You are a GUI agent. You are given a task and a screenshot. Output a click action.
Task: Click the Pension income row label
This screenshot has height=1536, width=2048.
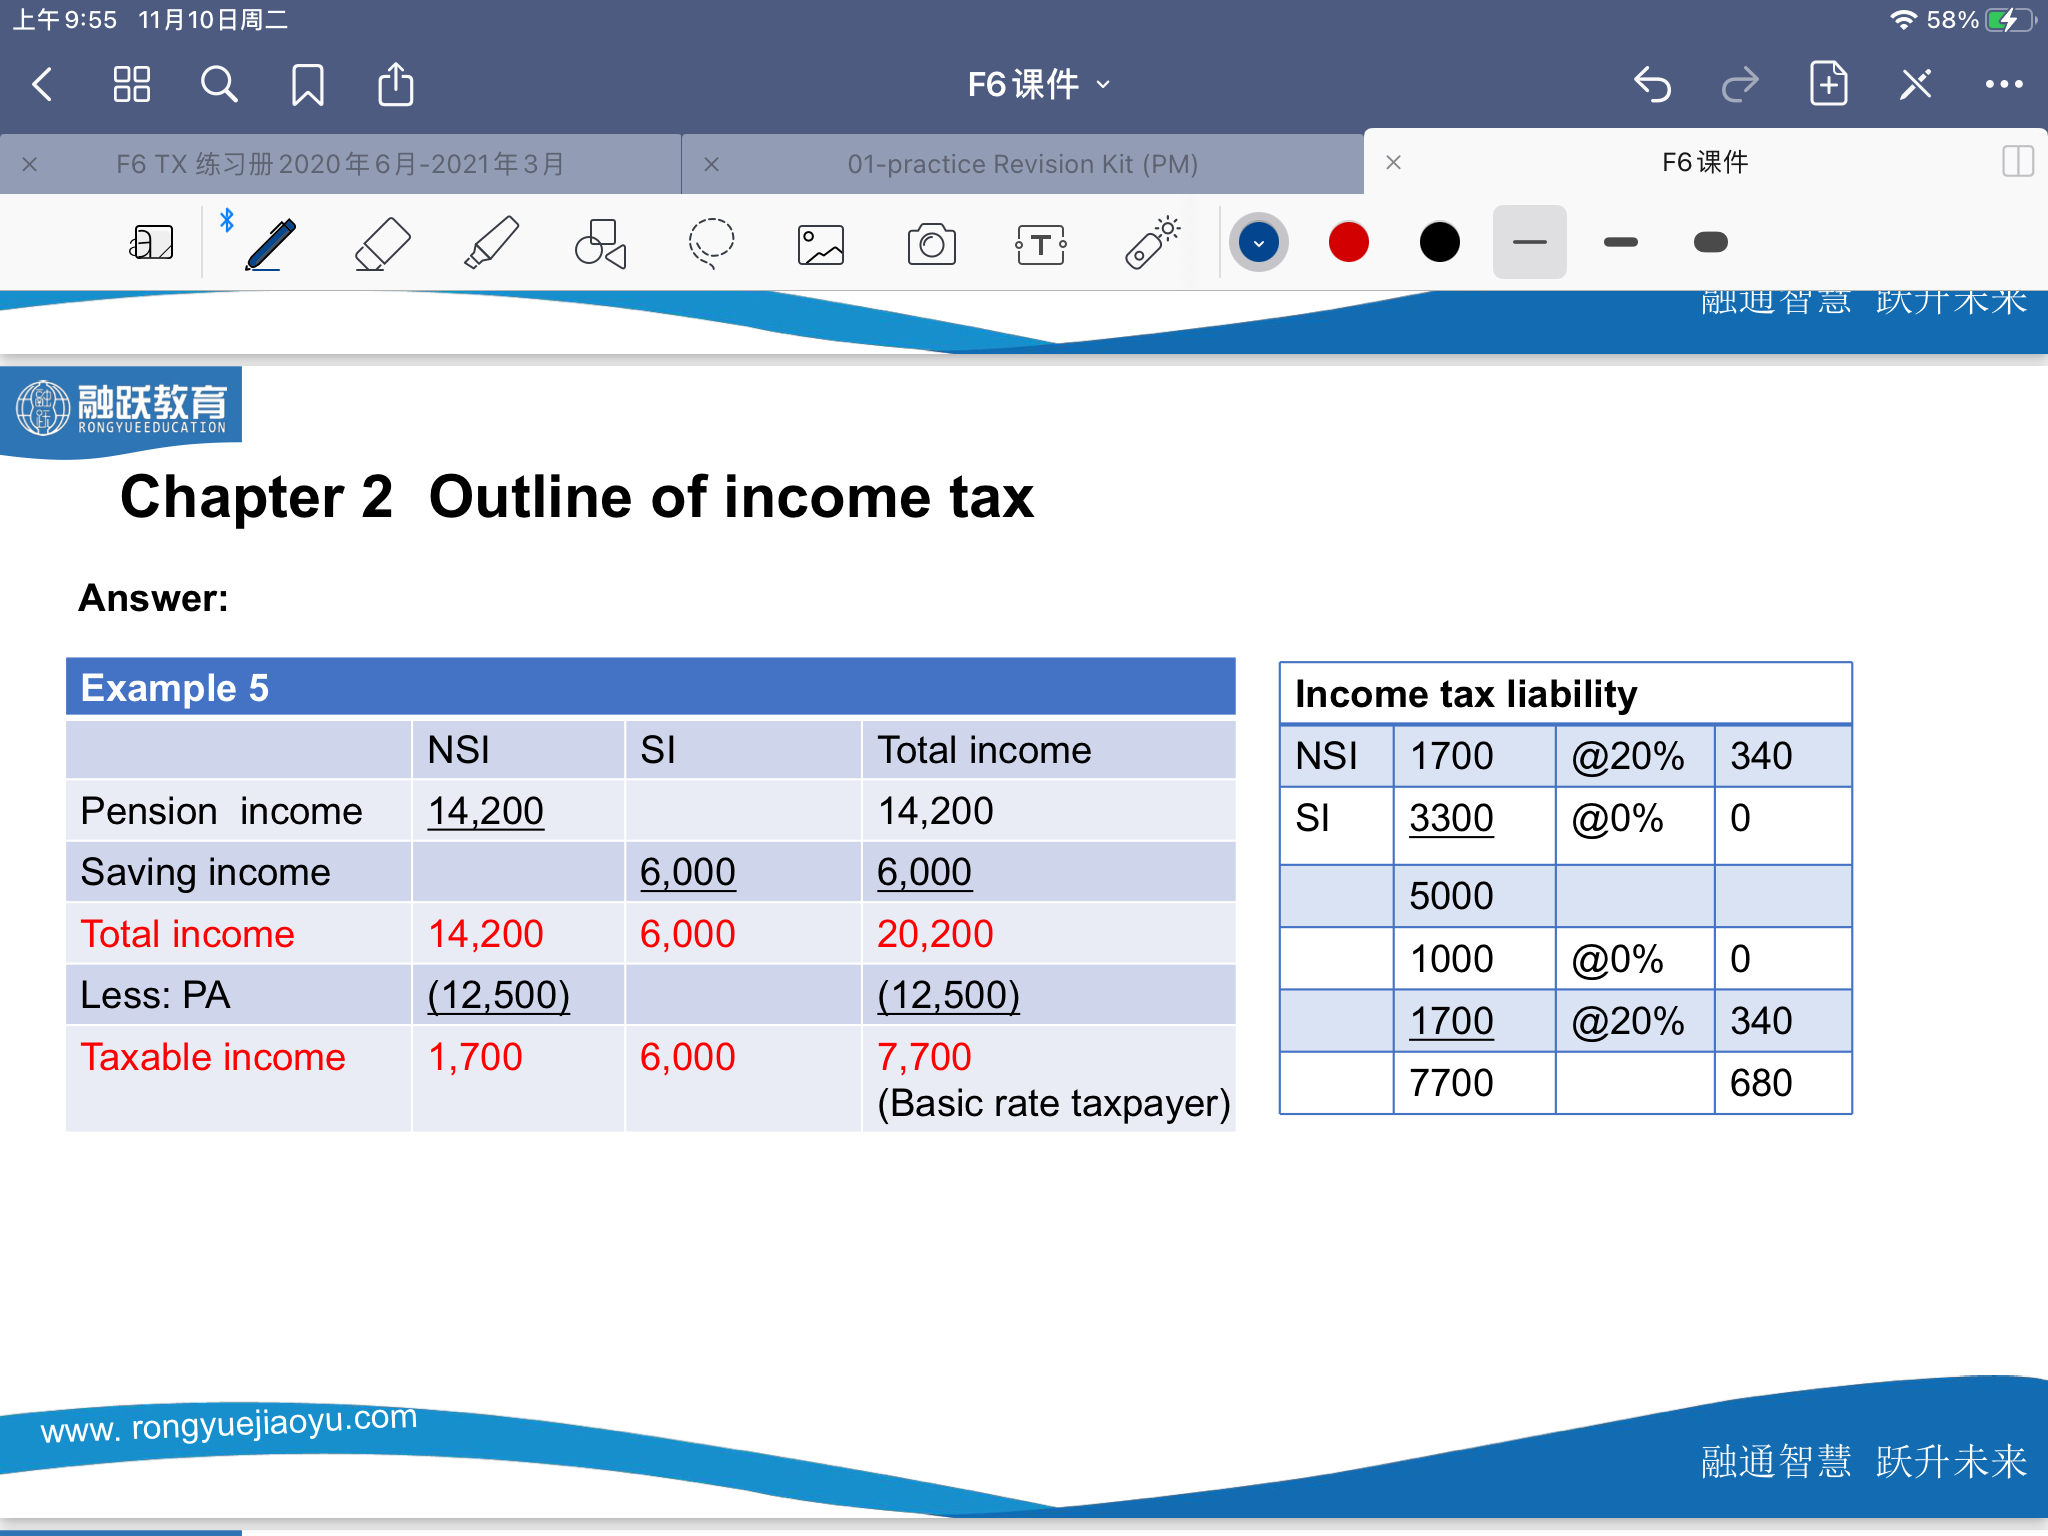point(221,811)
